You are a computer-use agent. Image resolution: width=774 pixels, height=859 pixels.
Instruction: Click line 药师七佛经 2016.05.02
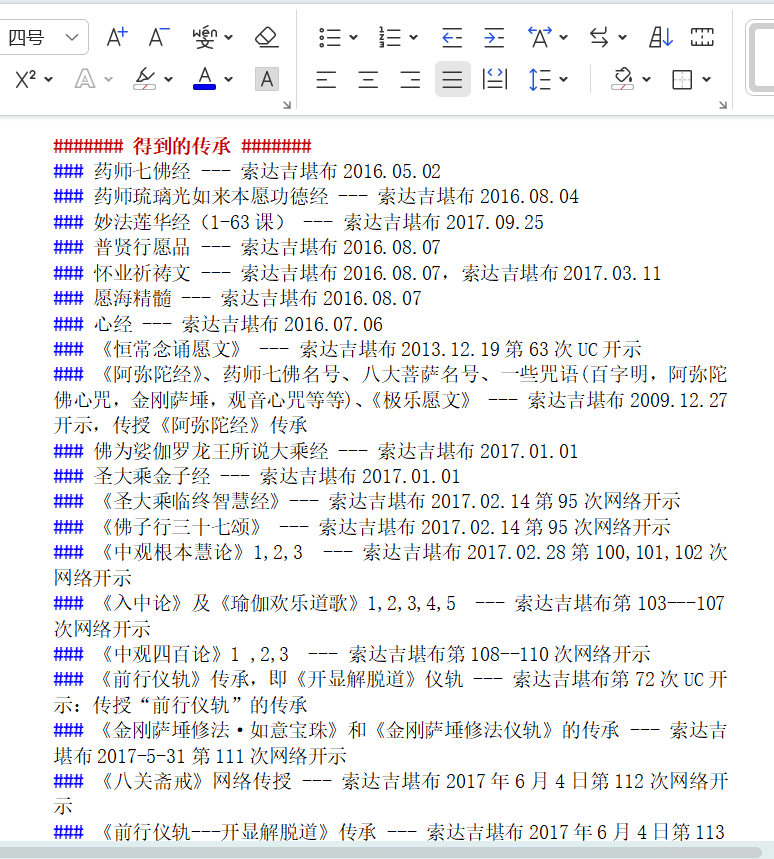247,171
